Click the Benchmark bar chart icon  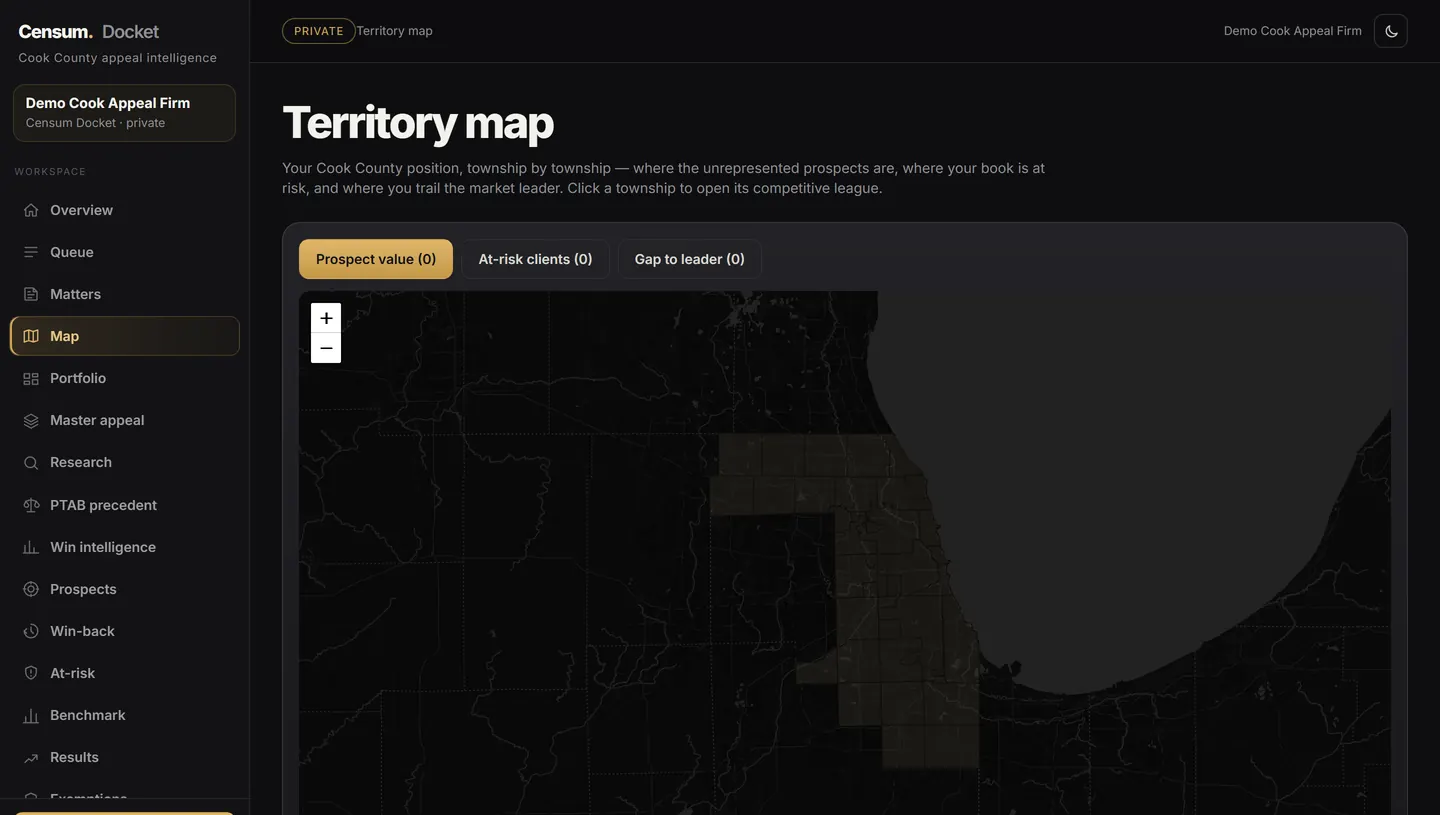31,715
